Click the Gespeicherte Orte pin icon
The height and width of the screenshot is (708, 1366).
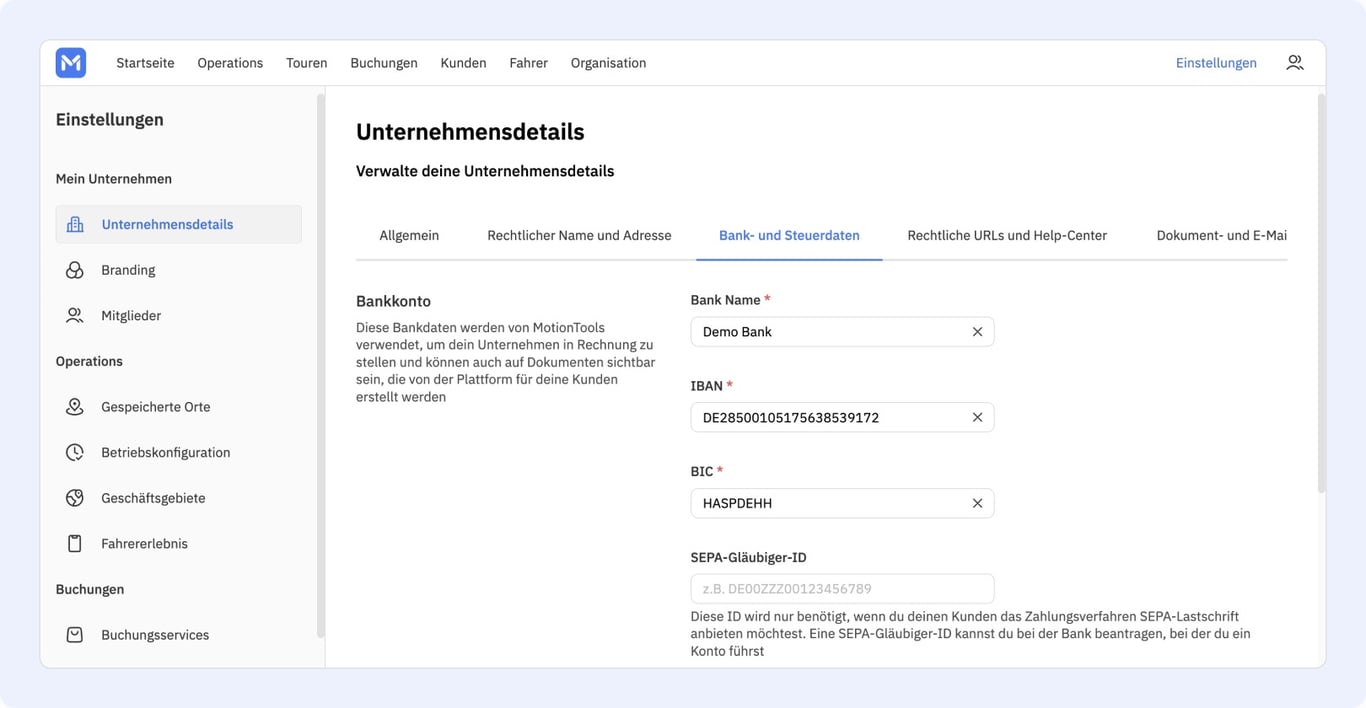point(75,407)
